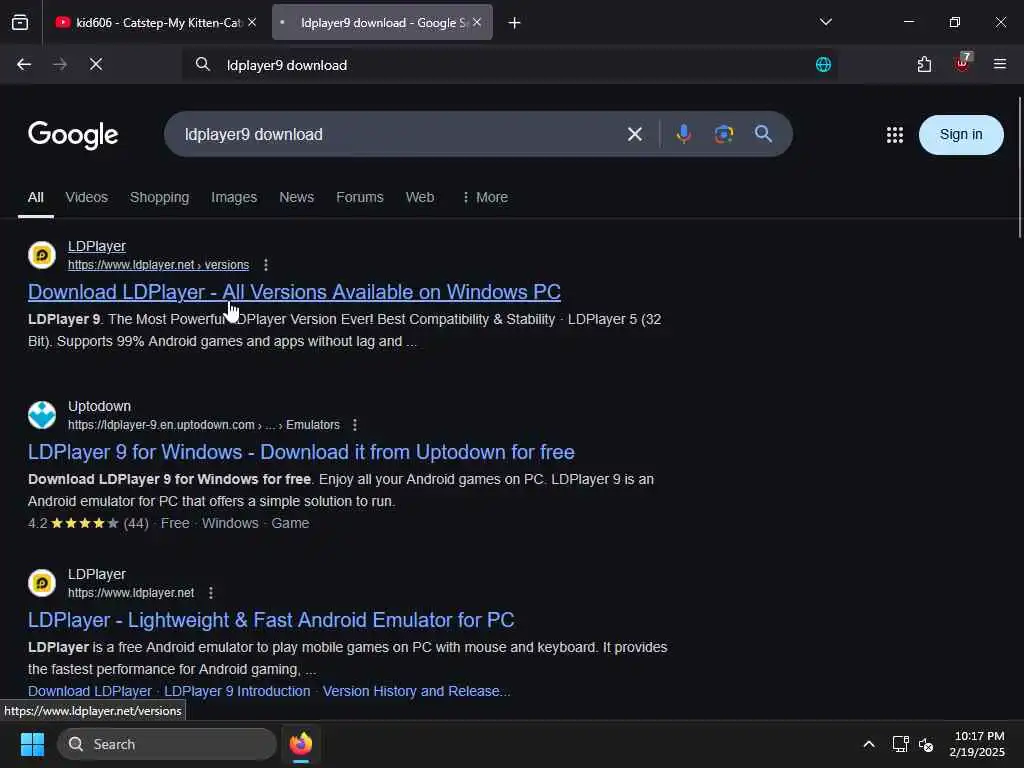Open Download LDPlayer All Versions result
This screenshot has height=768, width=1024.
(294, 292)
